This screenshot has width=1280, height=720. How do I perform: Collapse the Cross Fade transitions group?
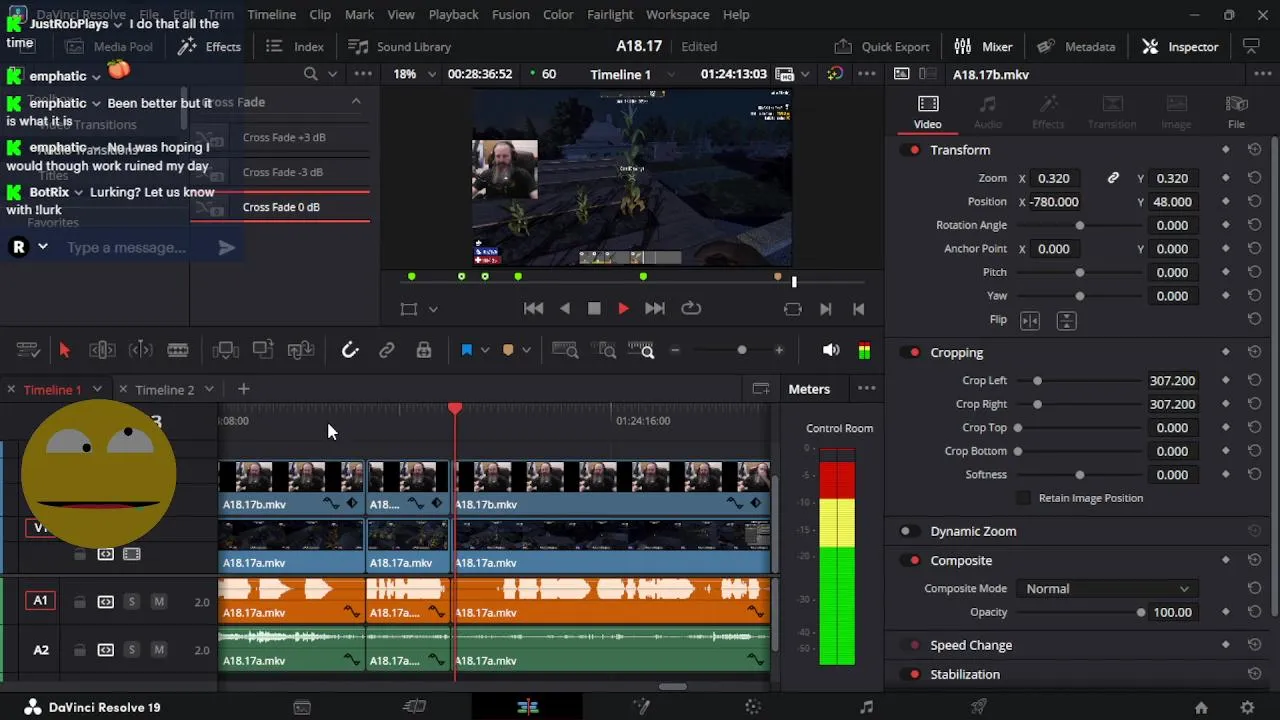click(356, 102)
